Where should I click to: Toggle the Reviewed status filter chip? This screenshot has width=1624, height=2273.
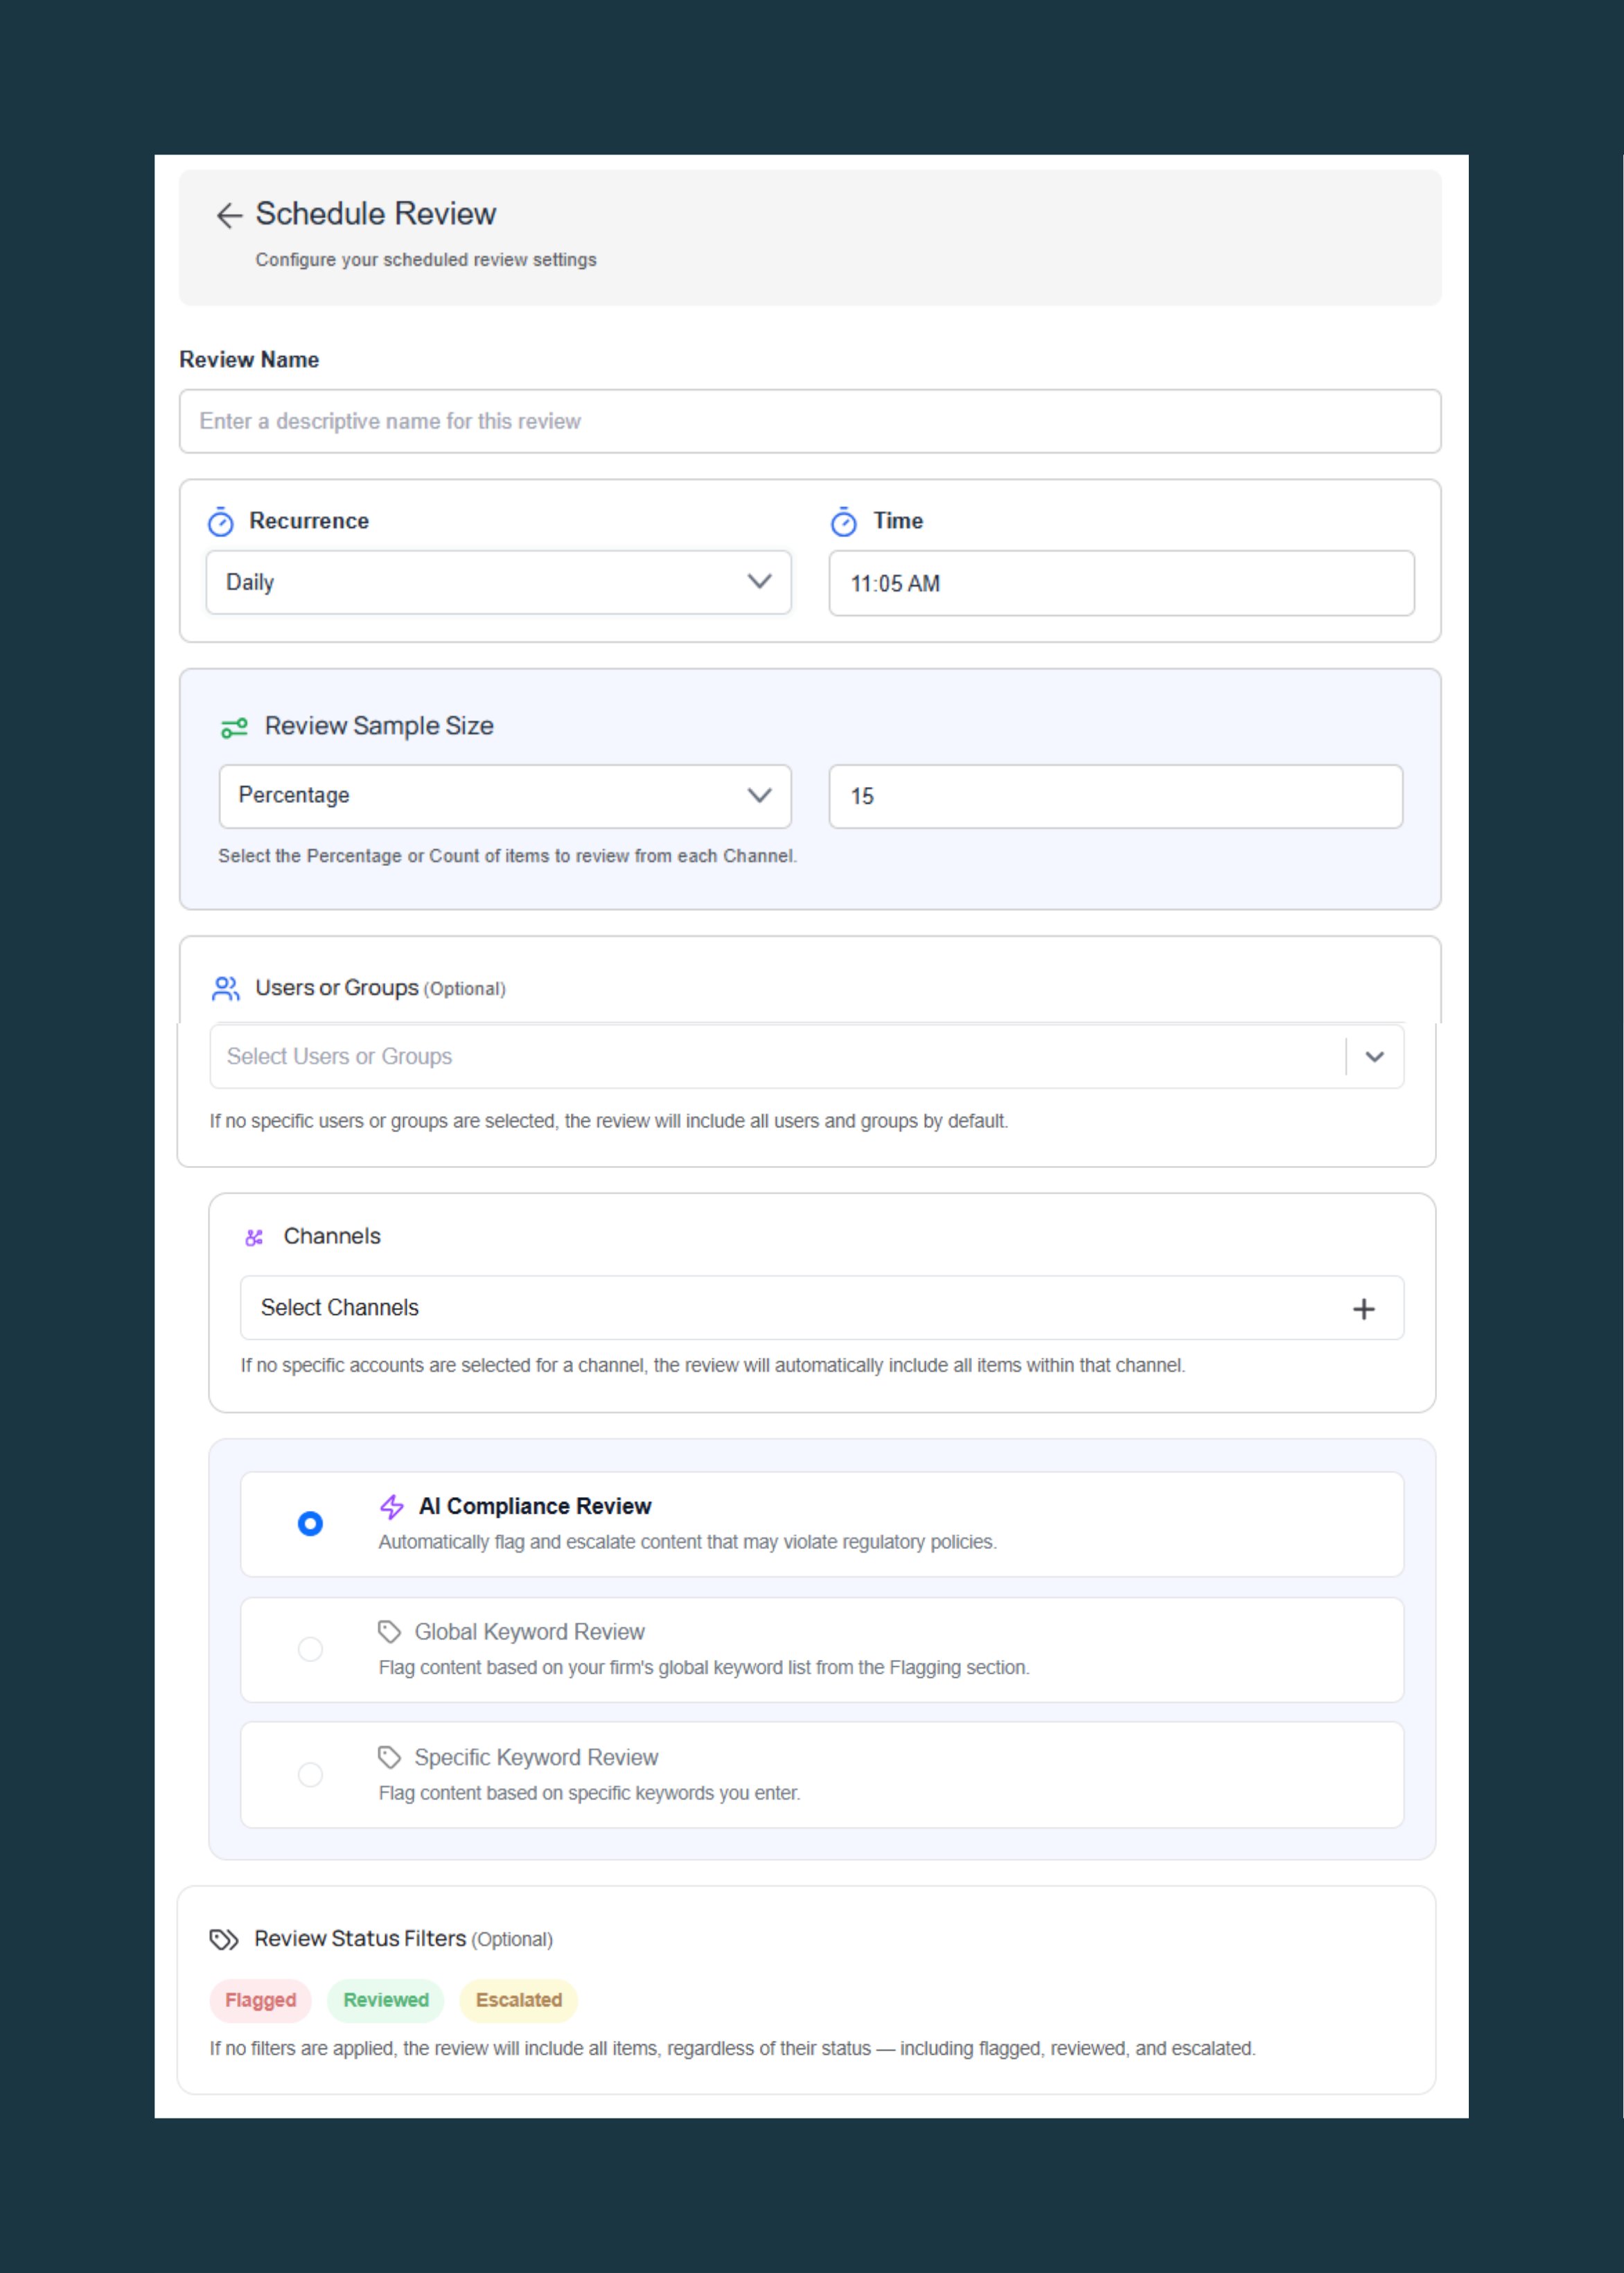pos(386,2000)
